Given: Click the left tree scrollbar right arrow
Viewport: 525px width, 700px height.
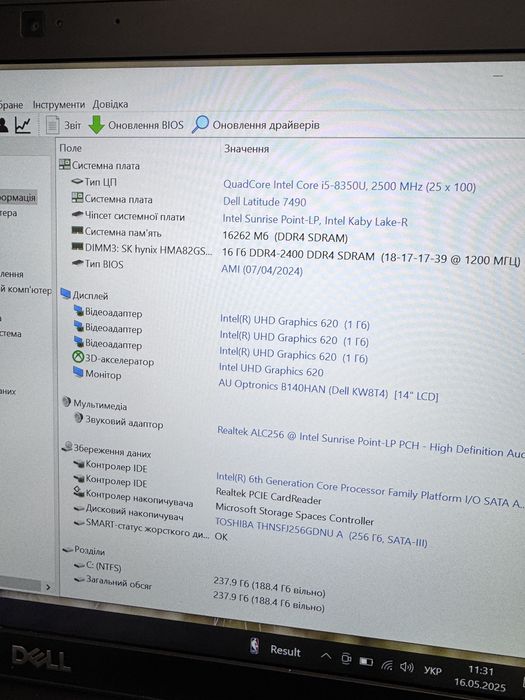Looking at the screenshot, I should pyautogui.click(x=48, y=588).
